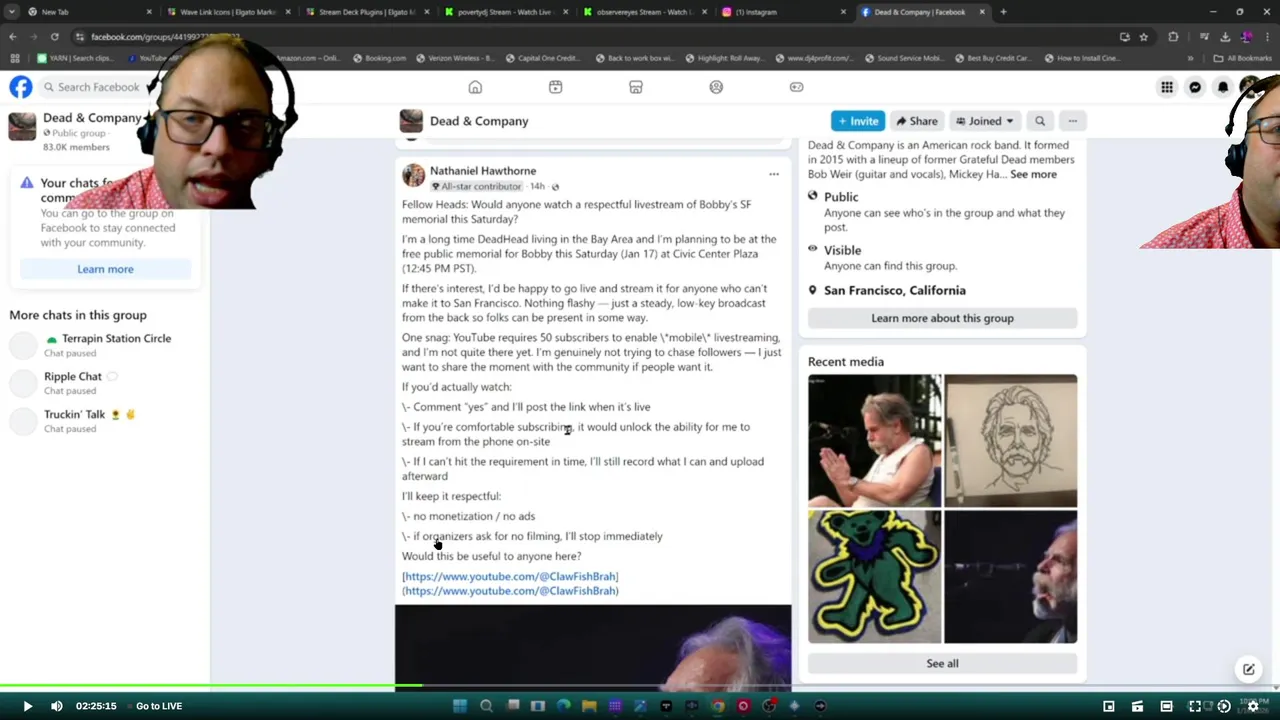Viewport: 1280px width, 720px height.
Task: Click the Invite button
Action: pyautogui.click(x=858, y=121)
